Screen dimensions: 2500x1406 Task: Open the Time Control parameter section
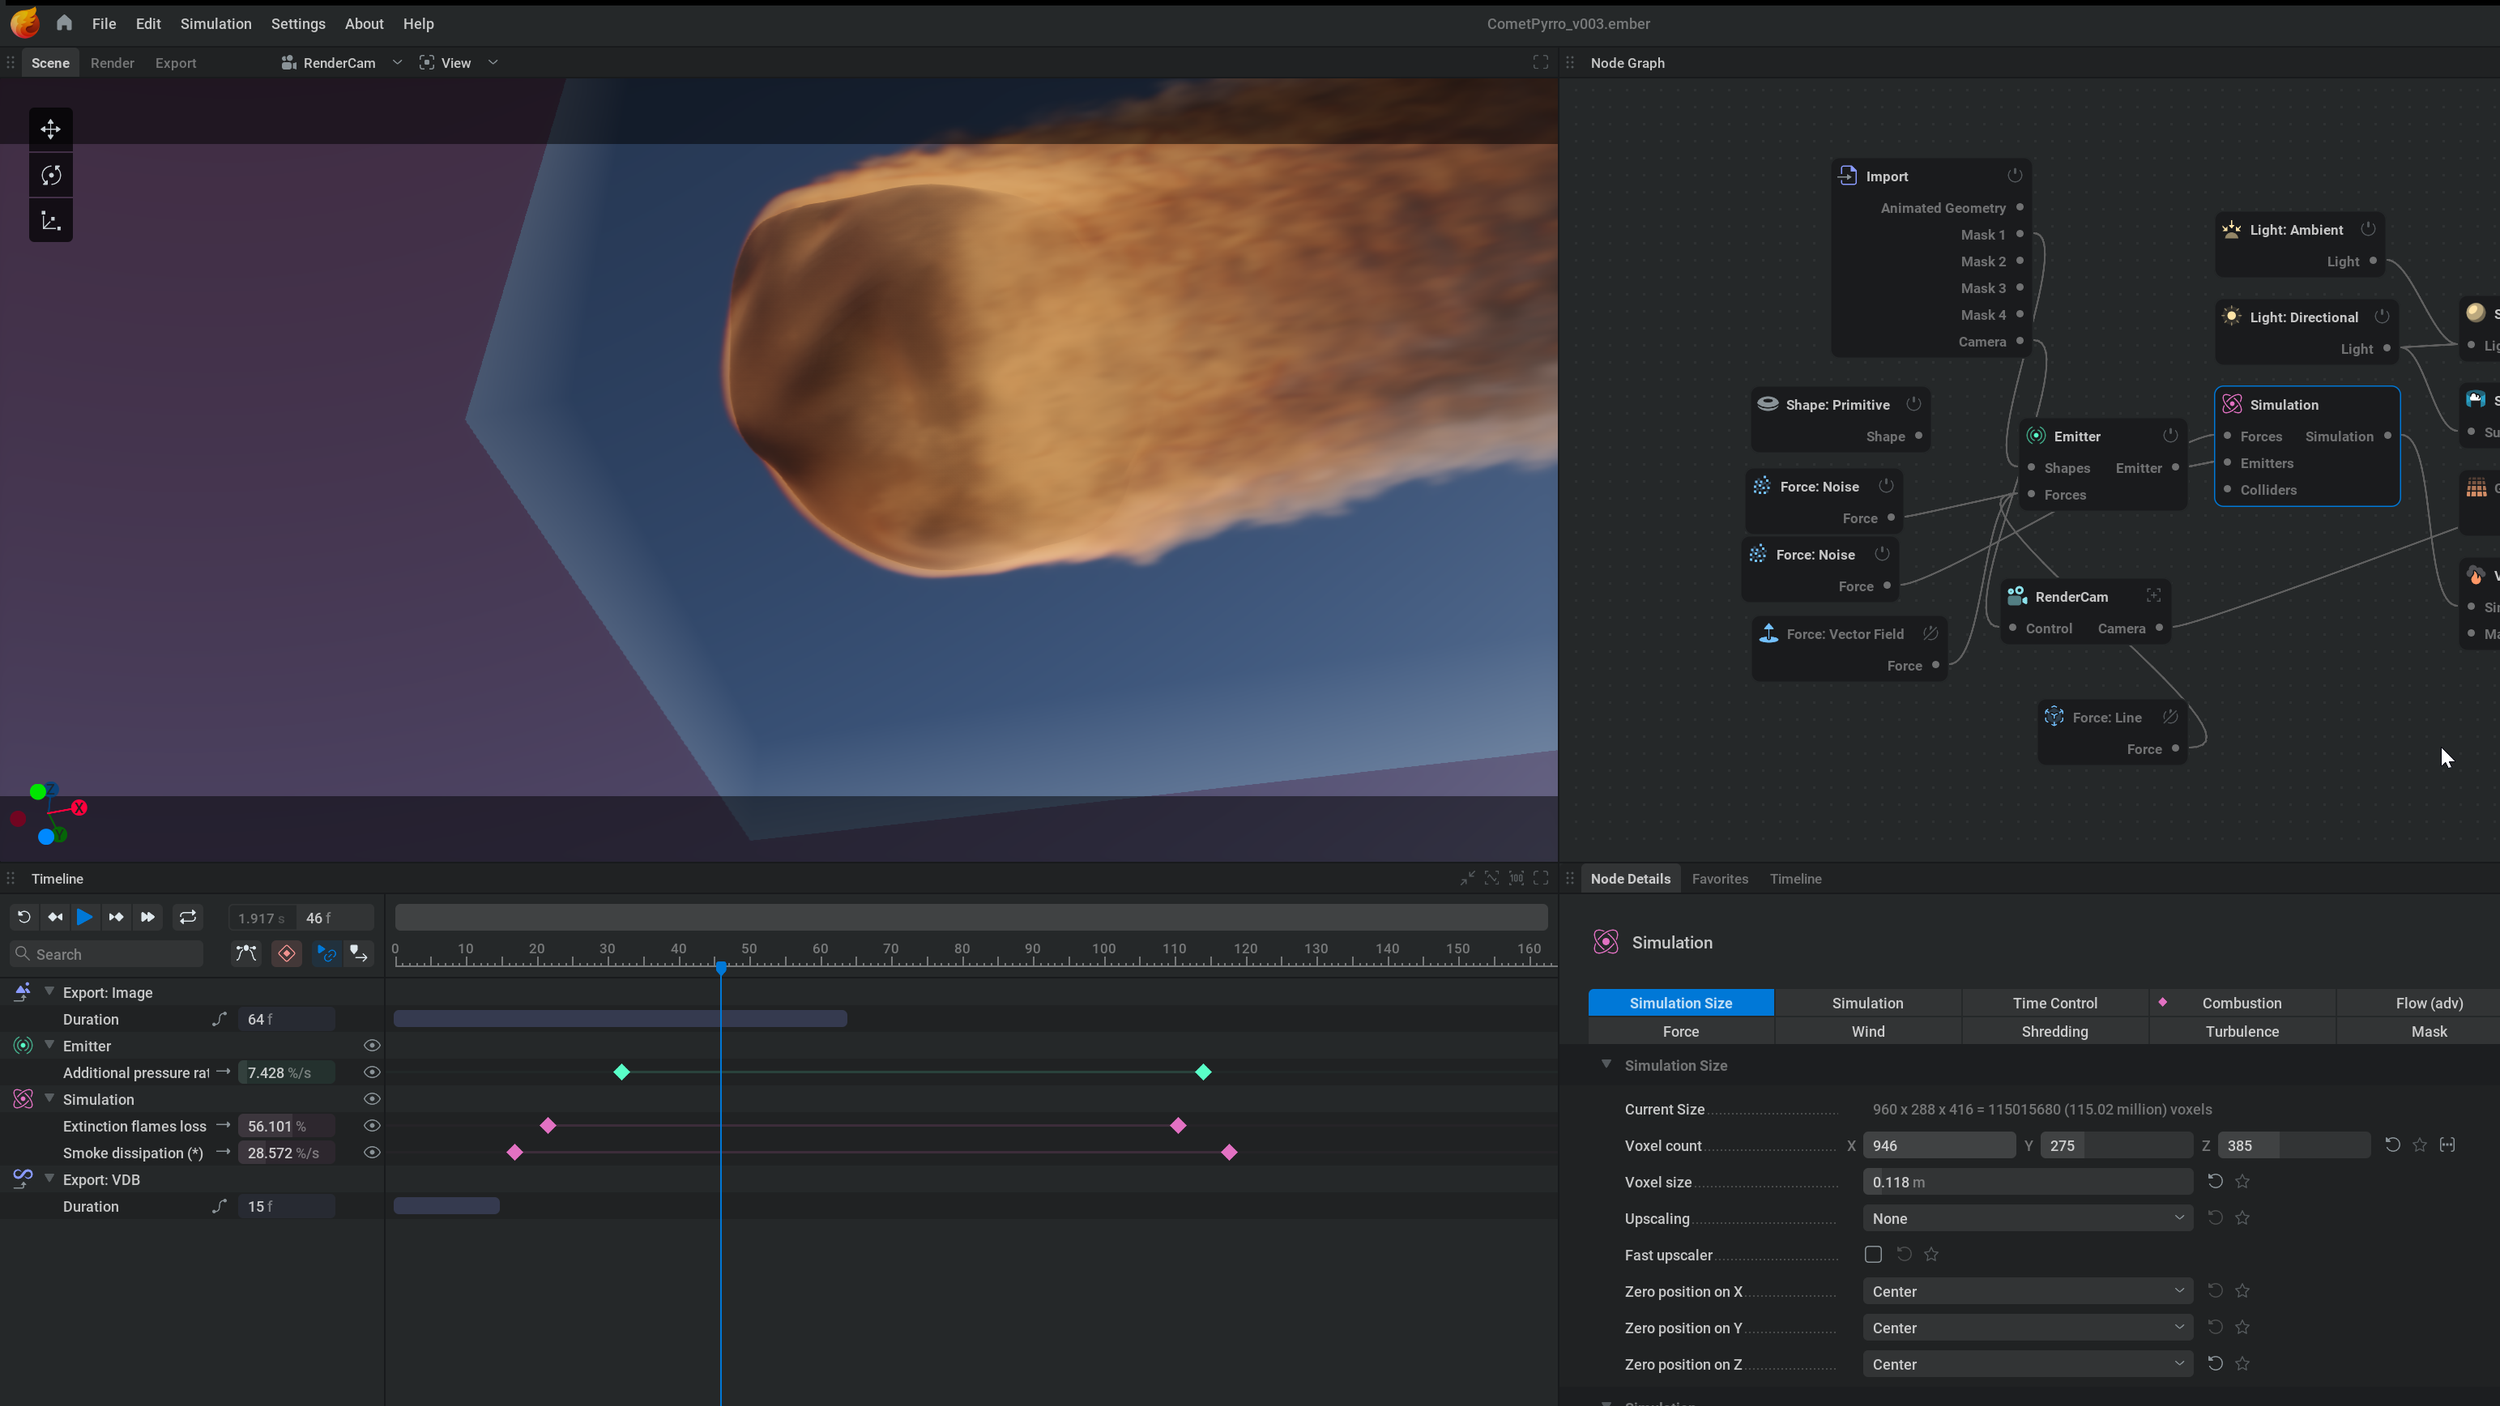[x=2055, y=1002]
